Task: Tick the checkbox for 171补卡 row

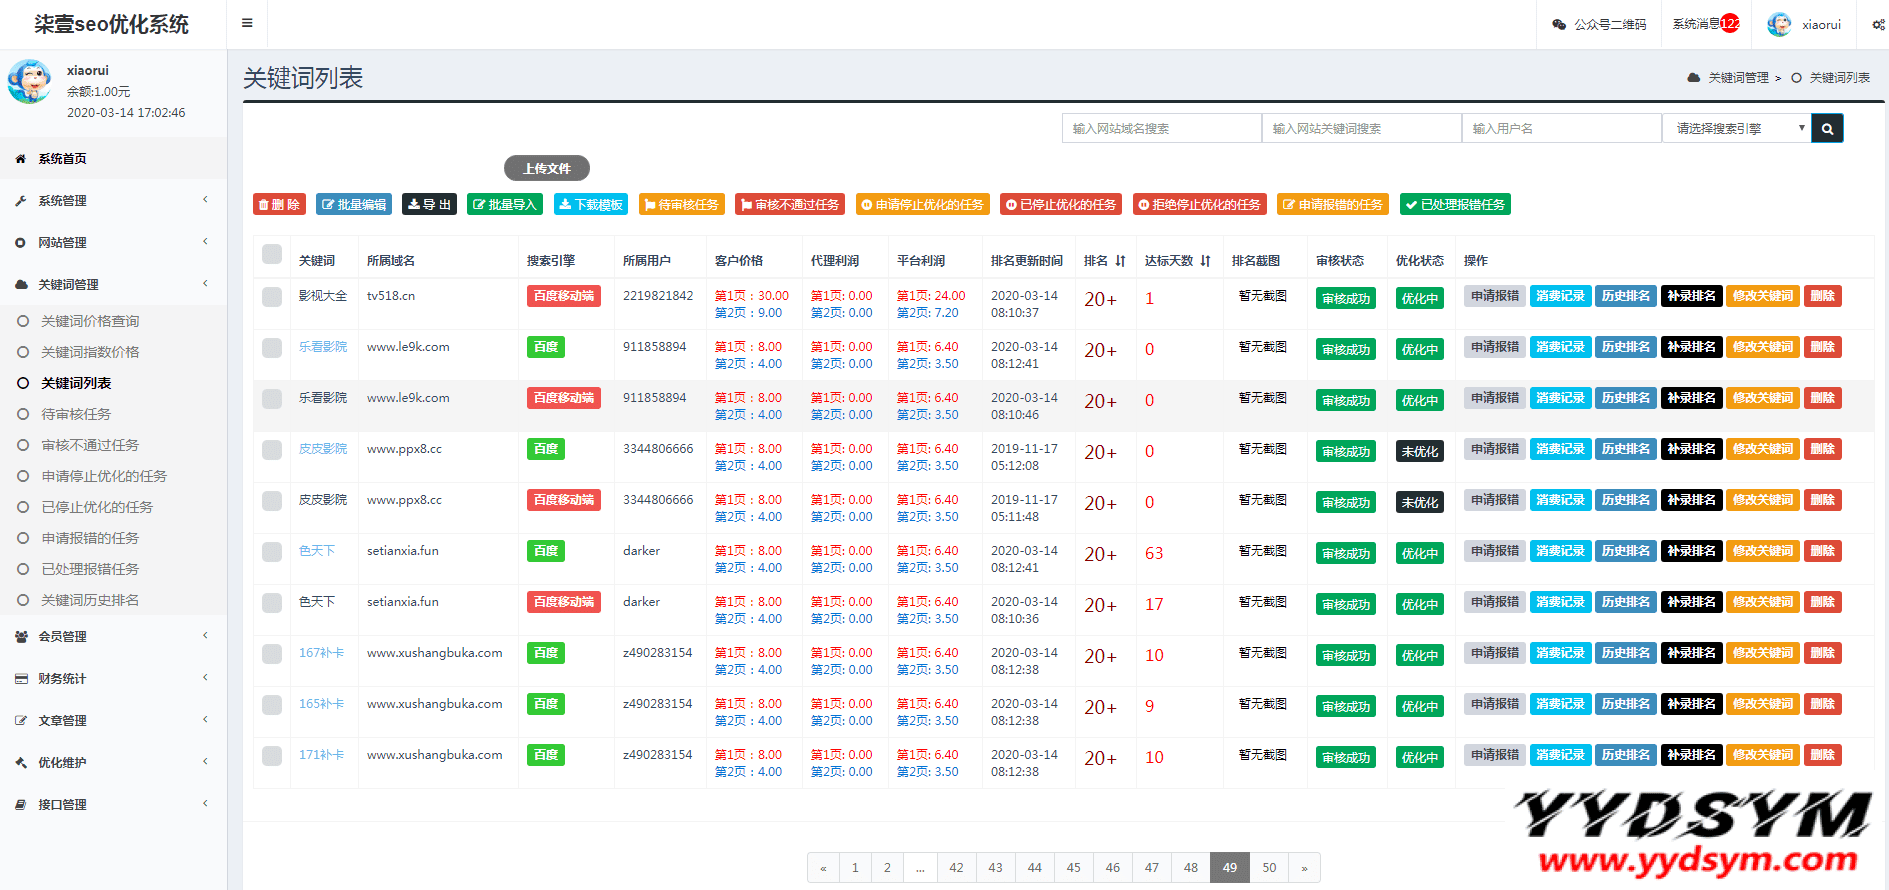Action: pos(272,756)
